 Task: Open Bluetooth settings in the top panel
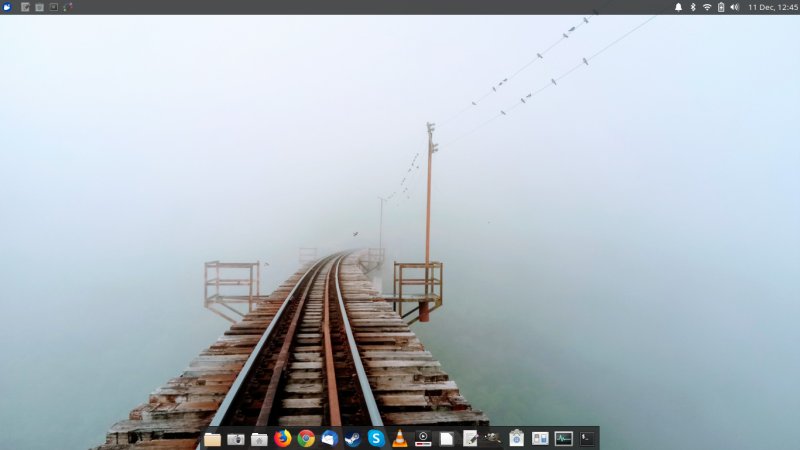692,7
